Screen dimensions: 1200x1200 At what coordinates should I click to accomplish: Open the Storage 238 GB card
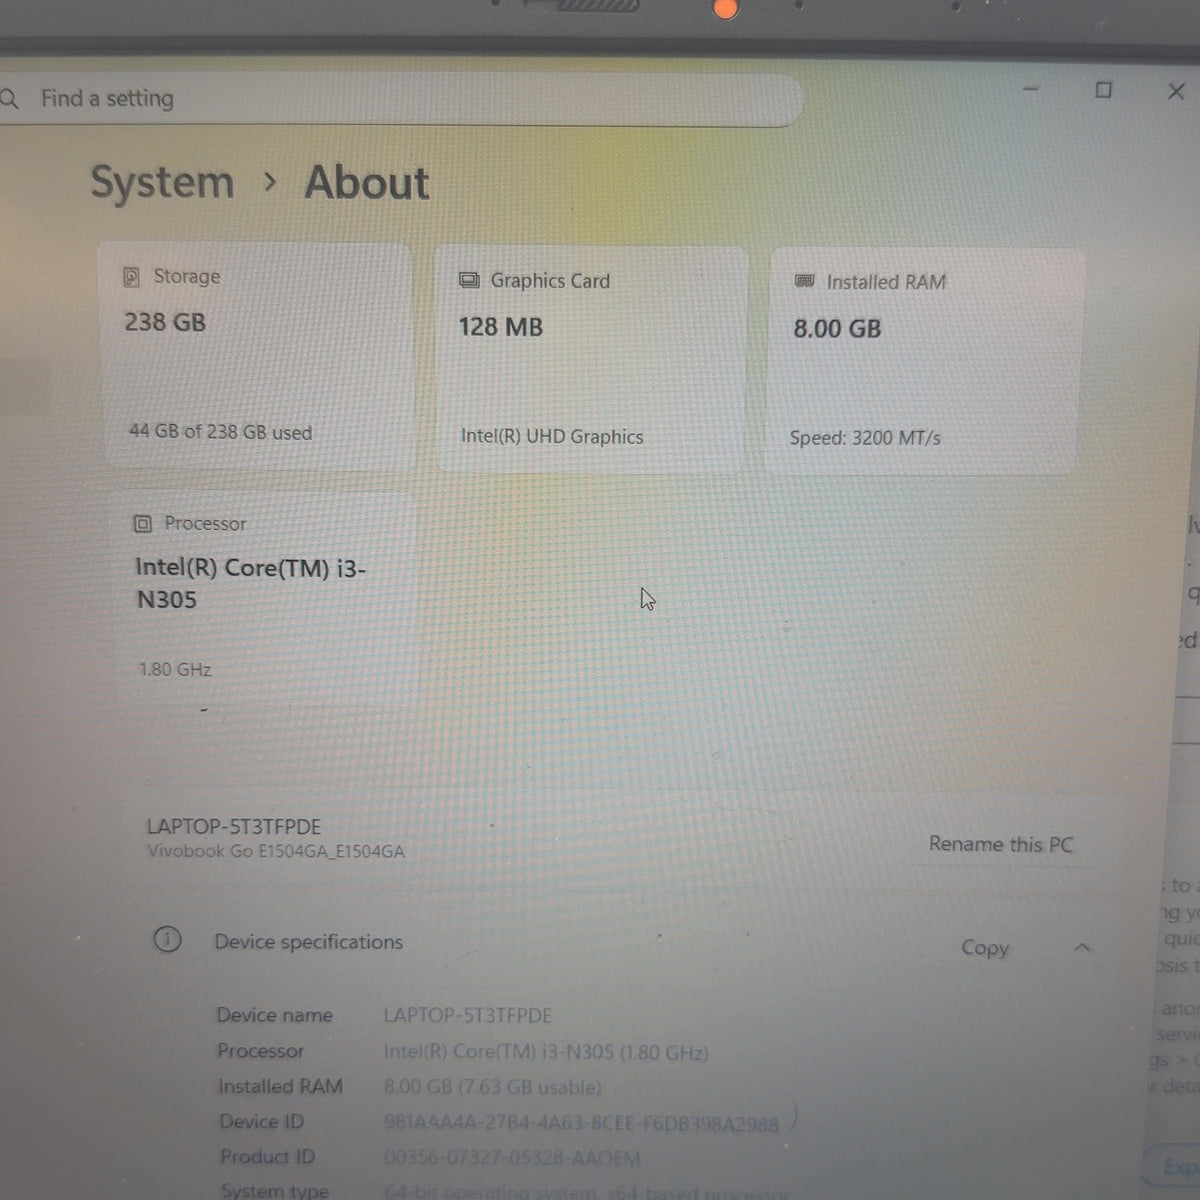coord(257,355)
